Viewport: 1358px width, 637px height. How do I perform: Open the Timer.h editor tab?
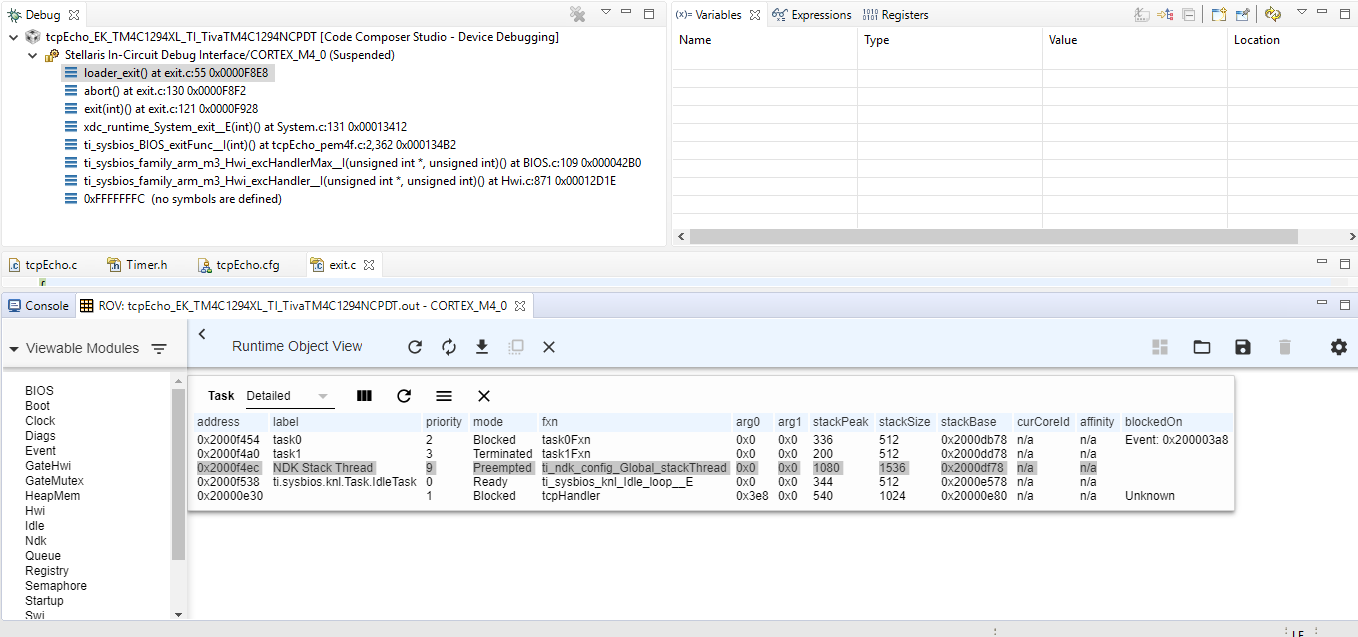[x=138, y=265]
